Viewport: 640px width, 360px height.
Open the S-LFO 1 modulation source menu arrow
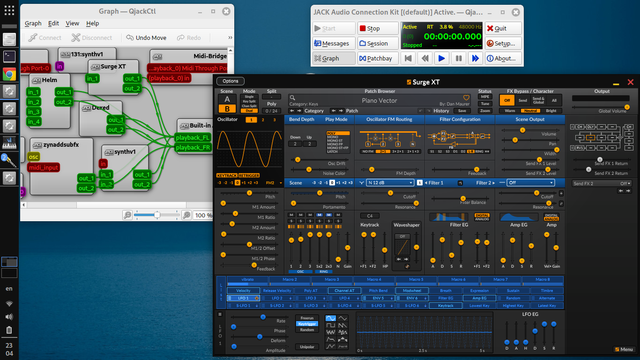tap(257, 305)
